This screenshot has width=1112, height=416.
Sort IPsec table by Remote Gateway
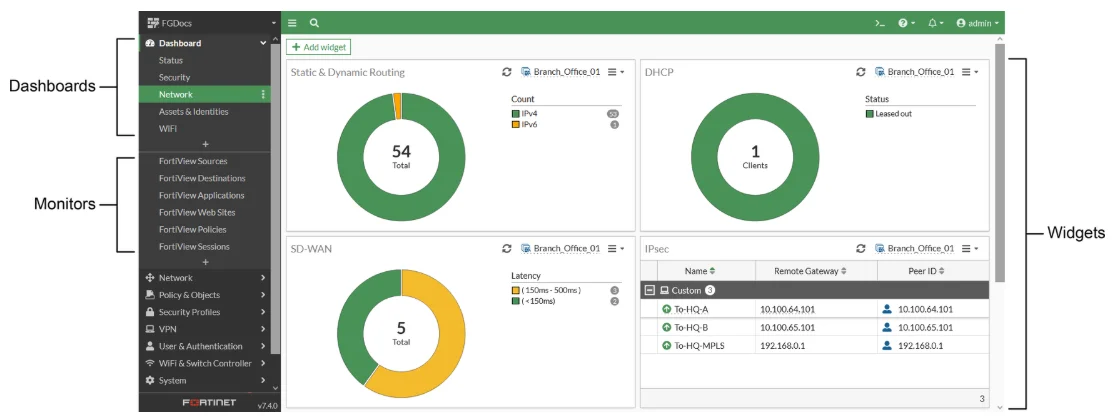811,271
